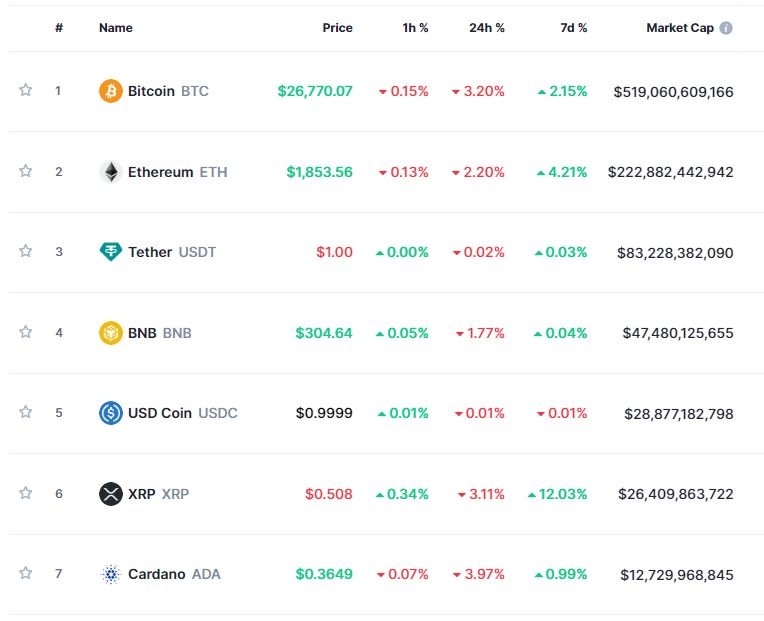Click the Market Cap info icon
This screenshot has width=764, height=621.
[x=726, y=28]
